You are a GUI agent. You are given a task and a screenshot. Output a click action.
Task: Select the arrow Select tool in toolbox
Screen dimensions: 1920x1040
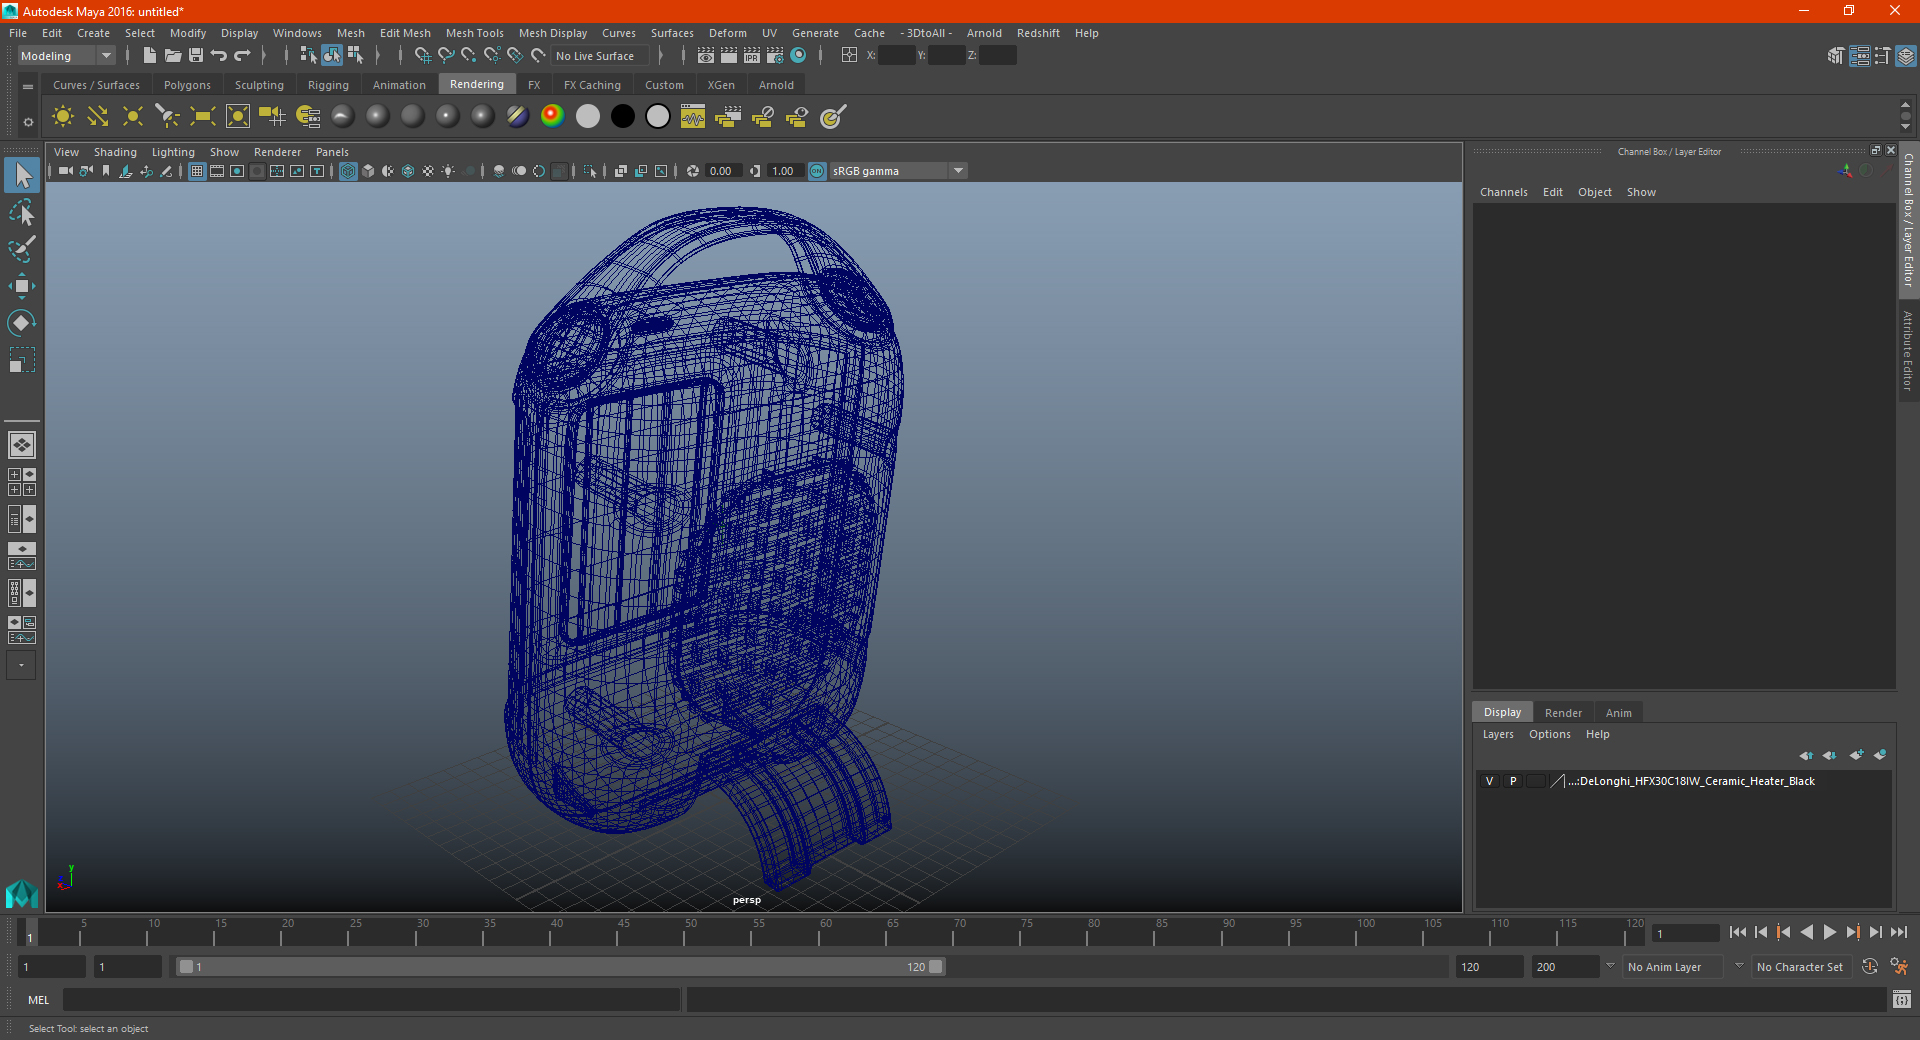click(x=21, y=175)
